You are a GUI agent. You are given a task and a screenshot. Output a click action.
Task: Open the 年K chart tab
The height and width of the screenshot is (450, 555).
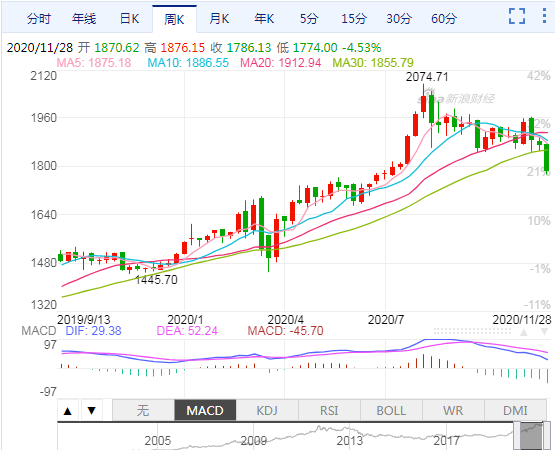coord(264,19)
